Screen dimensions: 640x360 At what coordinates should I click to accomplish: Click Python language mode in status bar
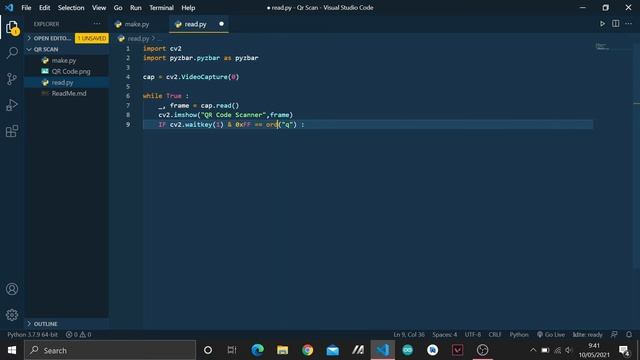tap(519, 334)
